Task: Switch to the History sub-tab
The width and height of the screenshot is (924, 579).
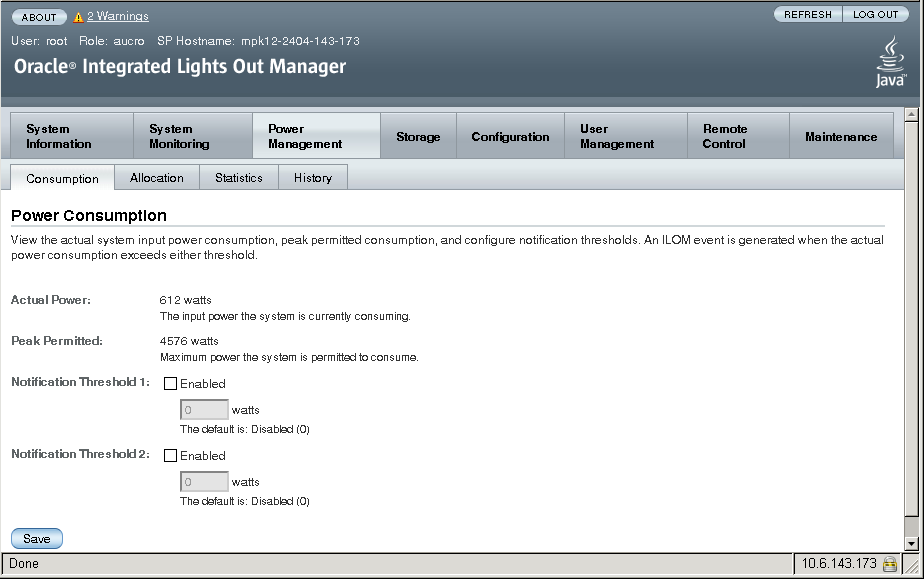Action: point(313,177)
